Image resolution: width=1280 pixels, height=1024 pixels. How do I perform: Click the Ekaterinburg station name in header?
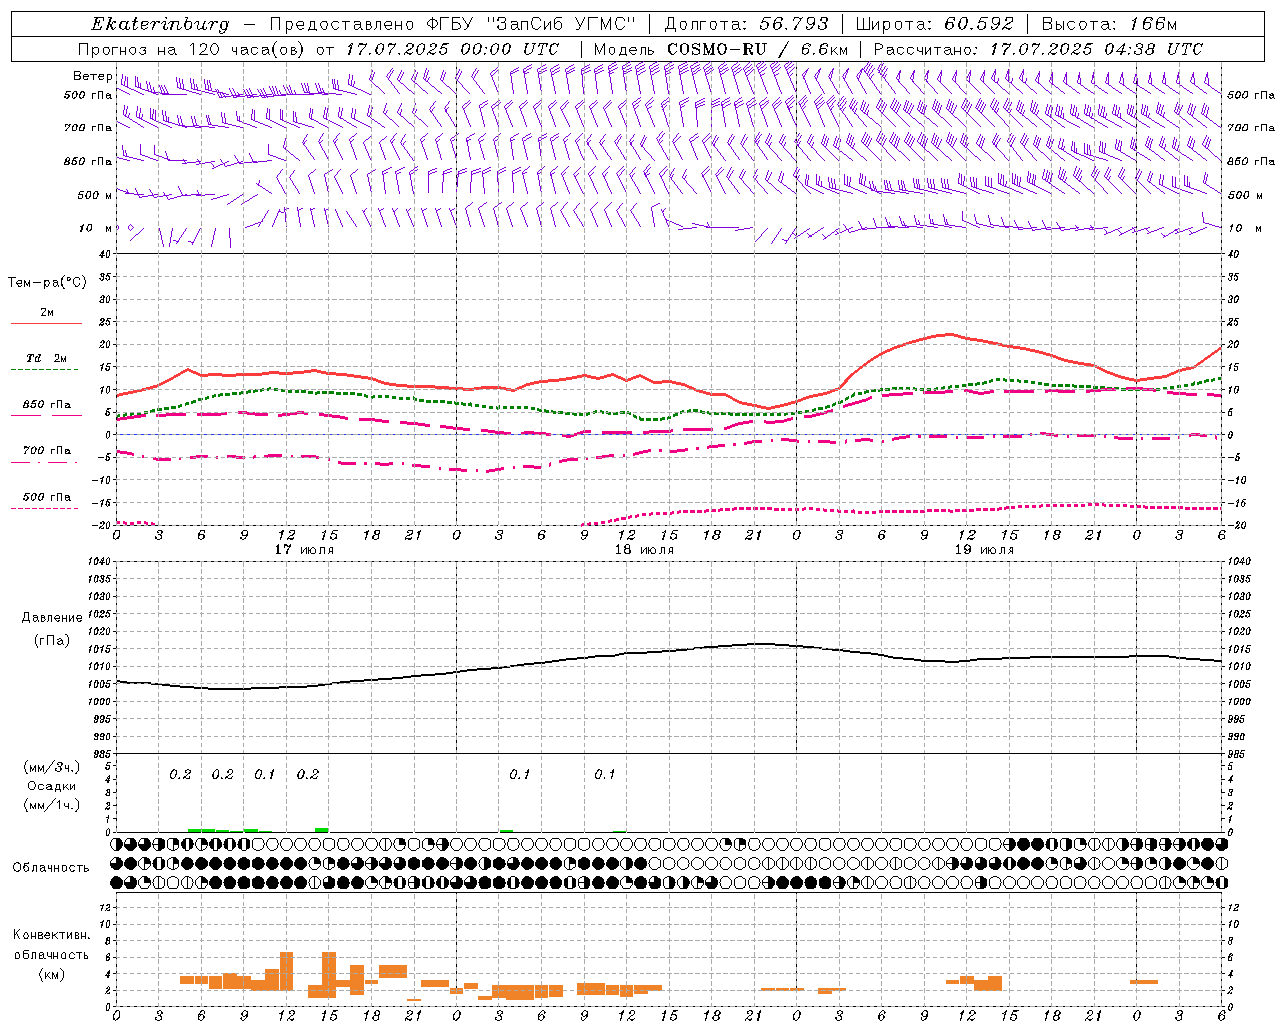(160, 24)
